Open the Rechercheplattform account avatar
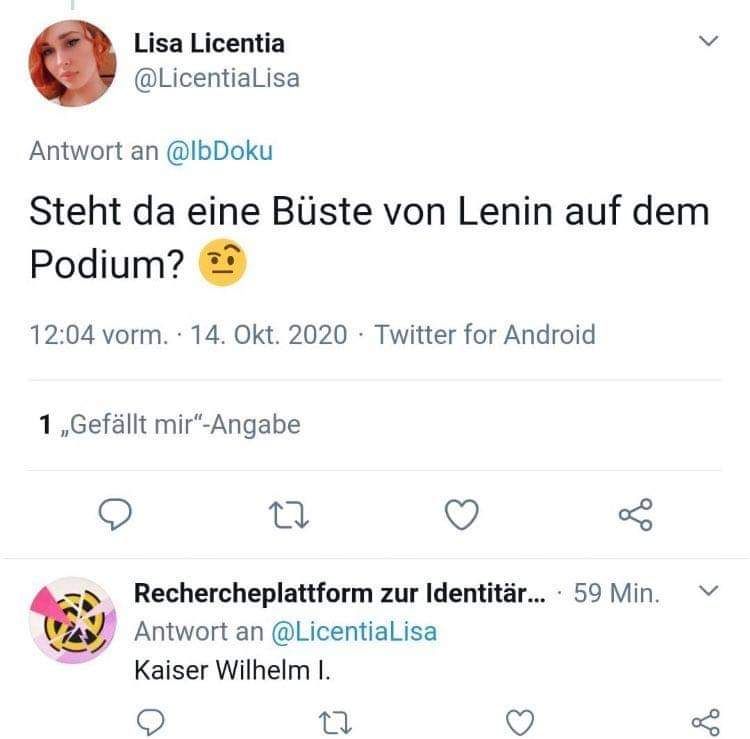The image size is (750, 739). (72, 620)
